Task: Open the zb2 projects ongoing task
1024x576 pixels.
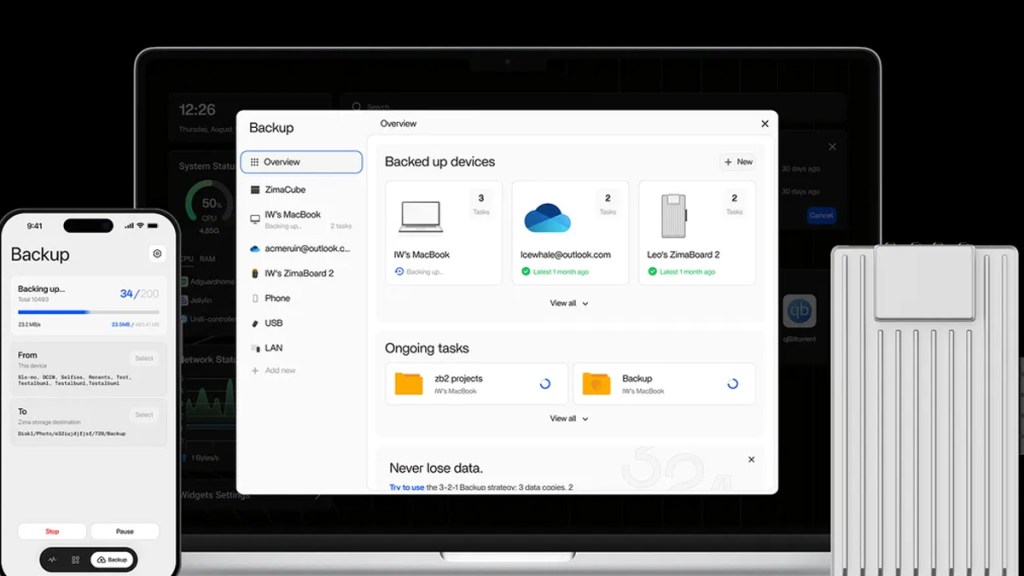Action: [x=477, y=384]
